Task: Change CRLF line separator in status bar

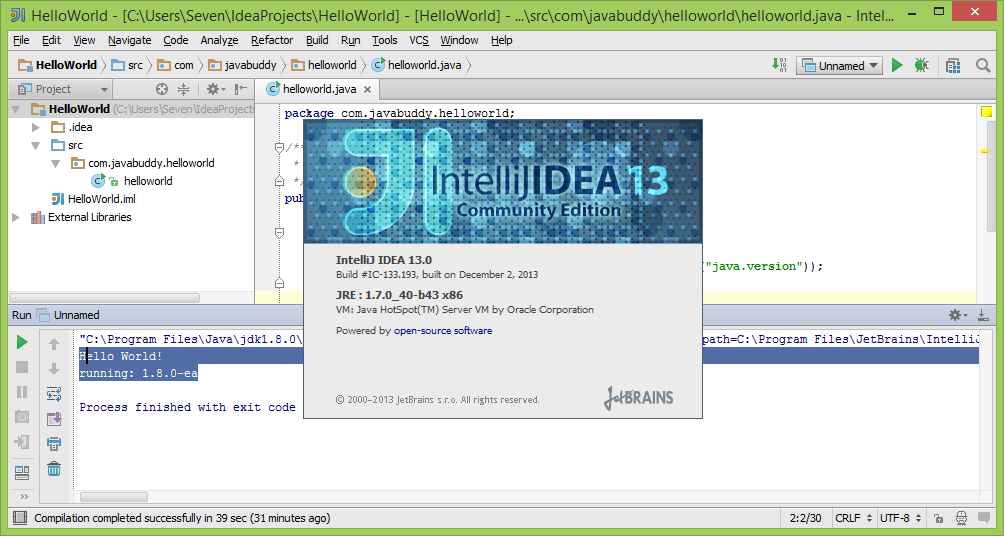Action: coord(854,518)
